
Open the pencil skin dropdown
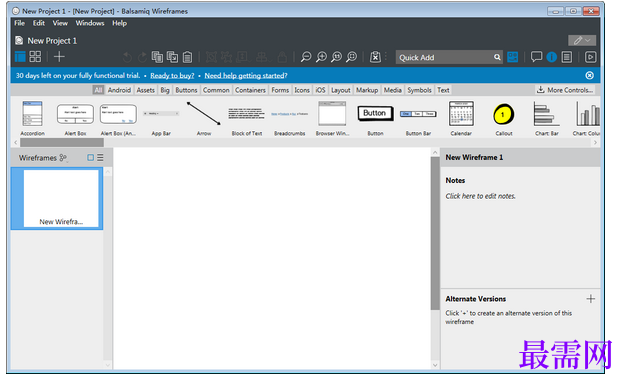tap(582, 40)
